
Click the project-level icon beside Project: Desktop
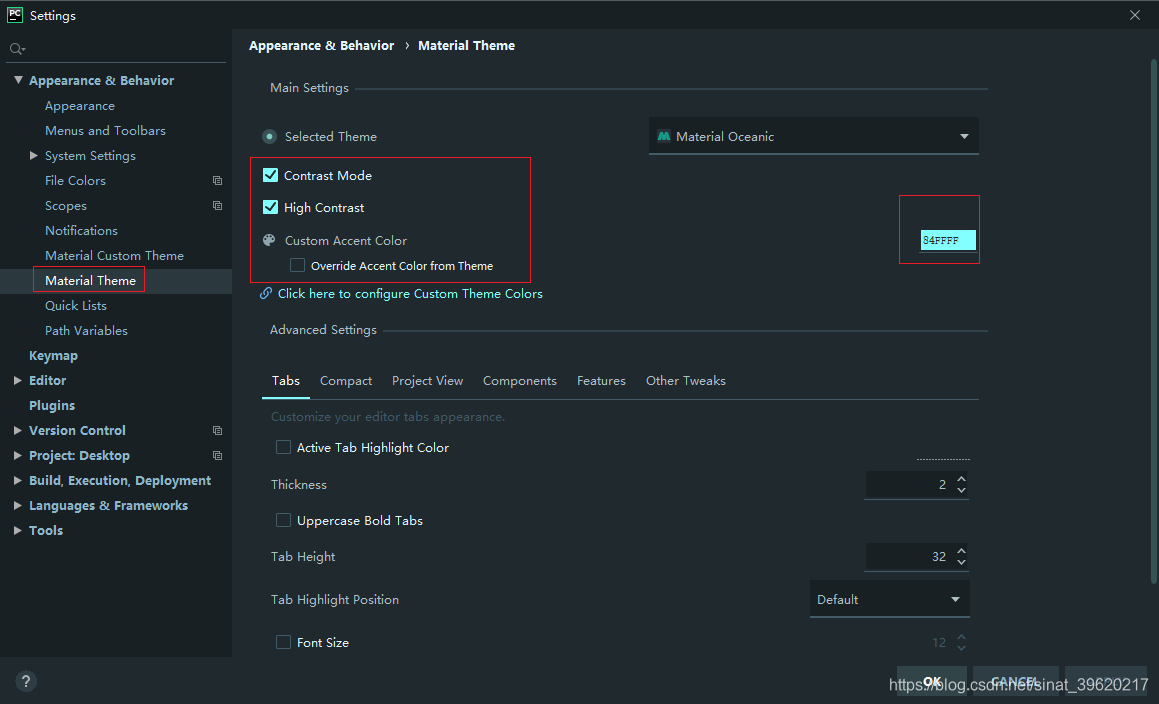217,456
